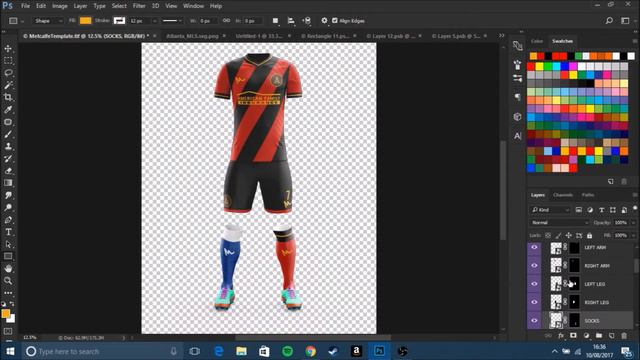Open the Kind layer filter dropdown
The image size is (640, 360).
point(550,210)
